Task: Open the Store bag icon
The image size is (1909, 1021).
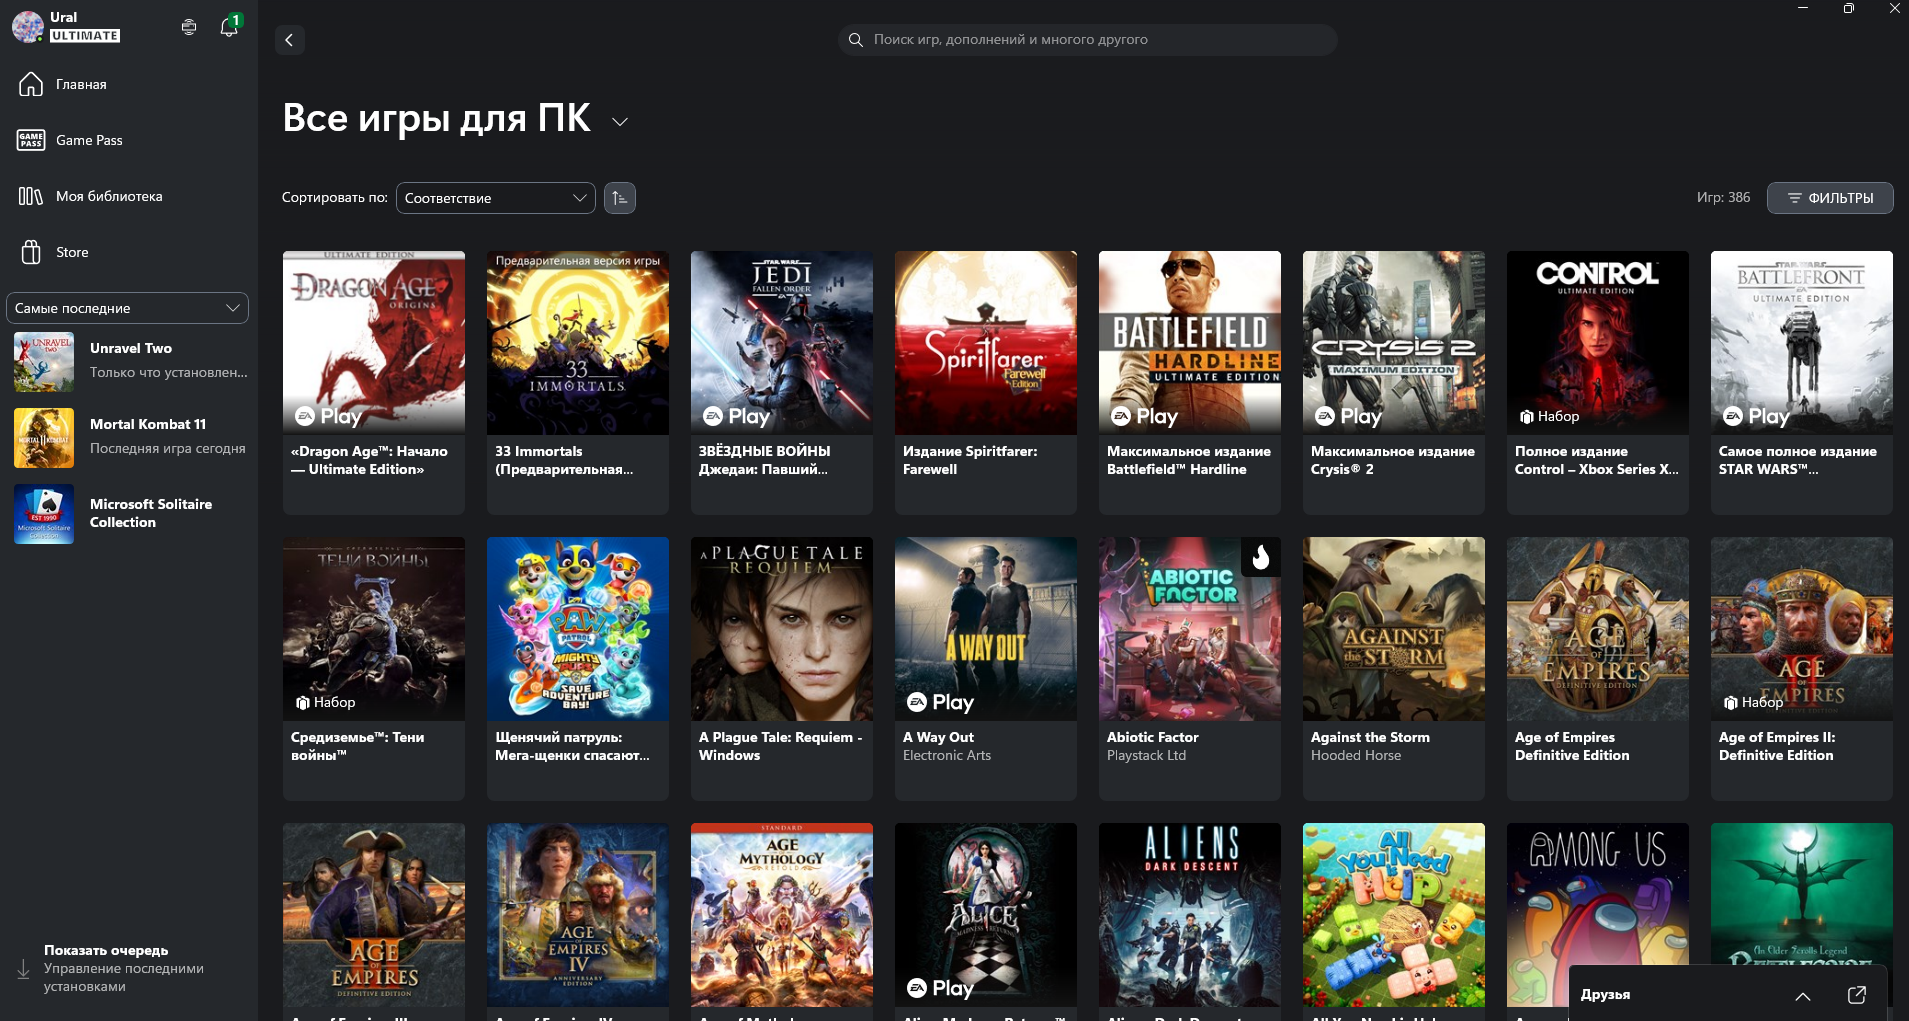Action: (31, 252)
